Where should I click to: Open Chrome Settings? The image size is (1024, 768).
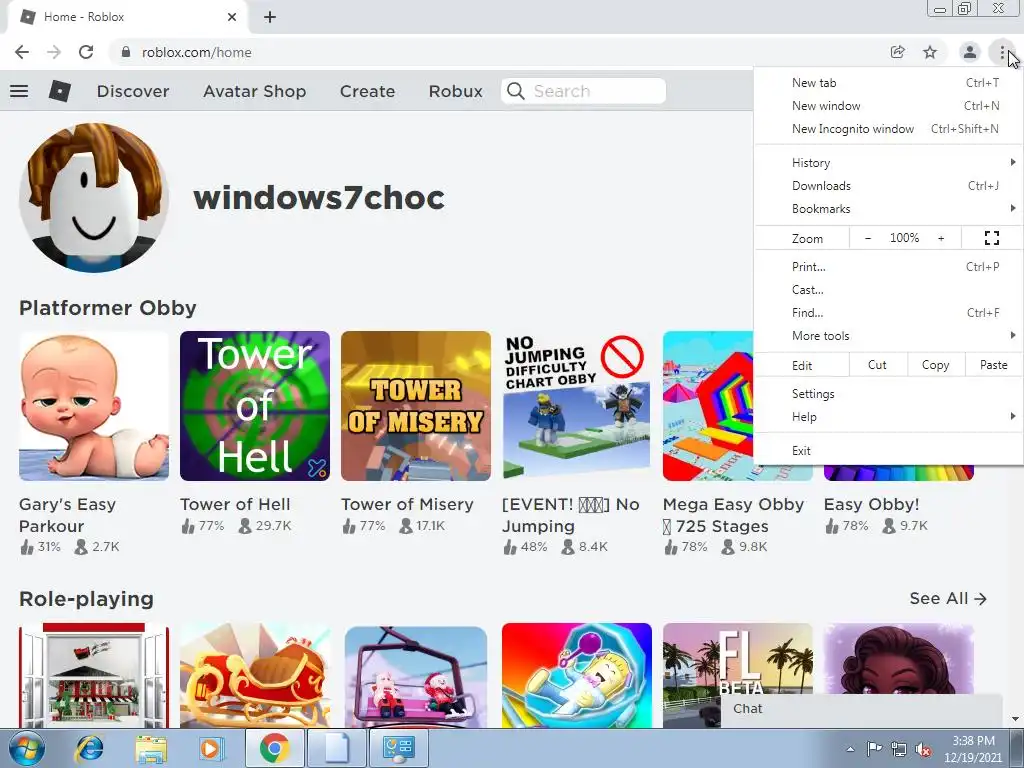click(x=888, y=394)
